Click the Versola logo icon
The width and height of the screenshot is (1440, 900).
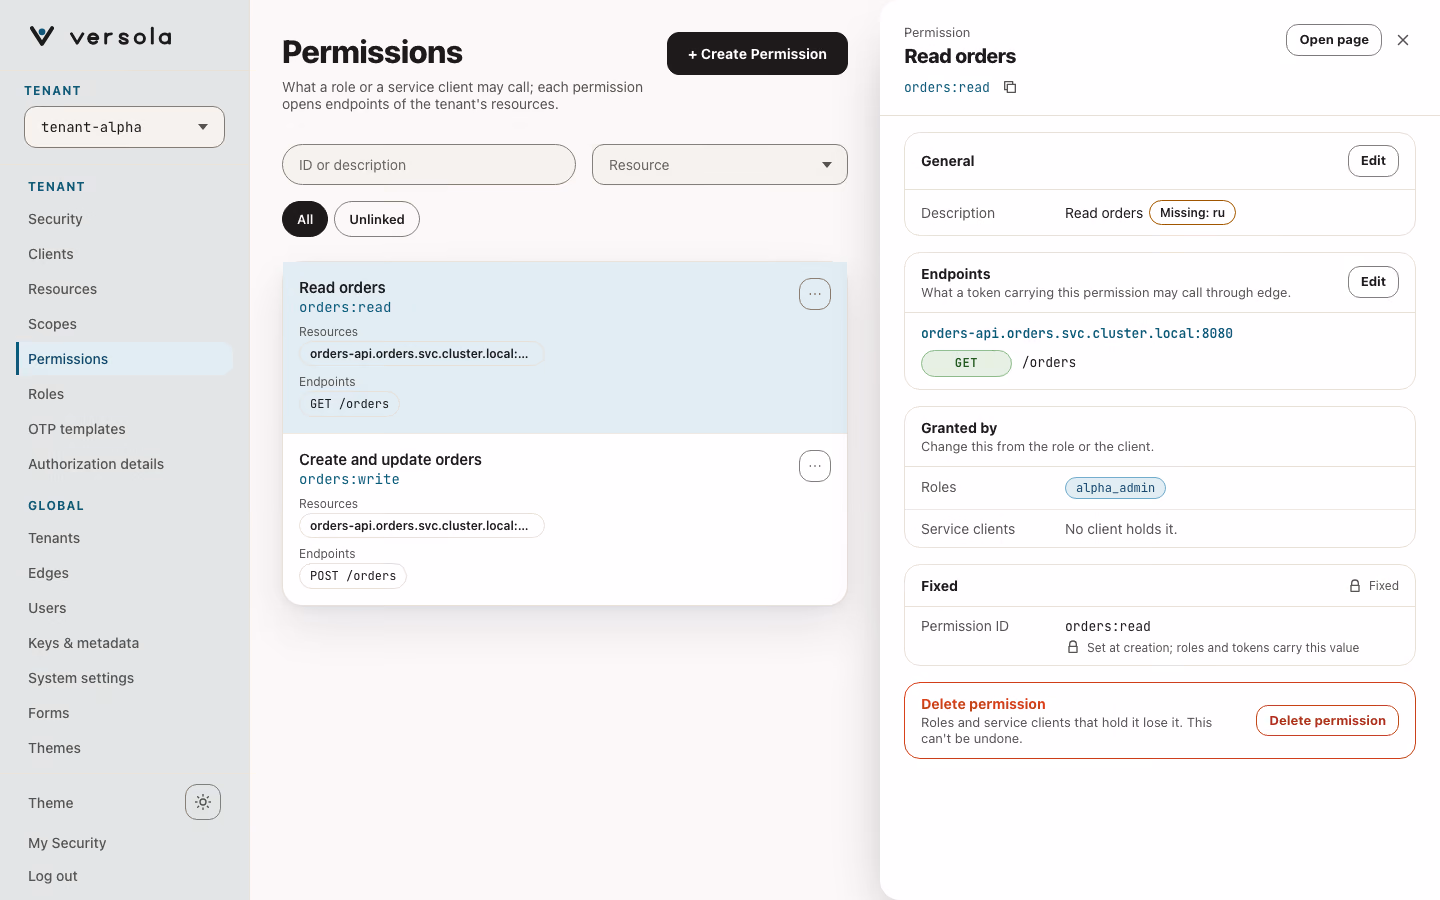42,37
